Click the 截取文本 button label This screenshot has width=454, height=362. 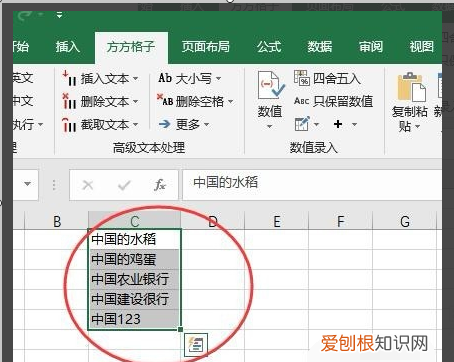(x=105, y=125)
